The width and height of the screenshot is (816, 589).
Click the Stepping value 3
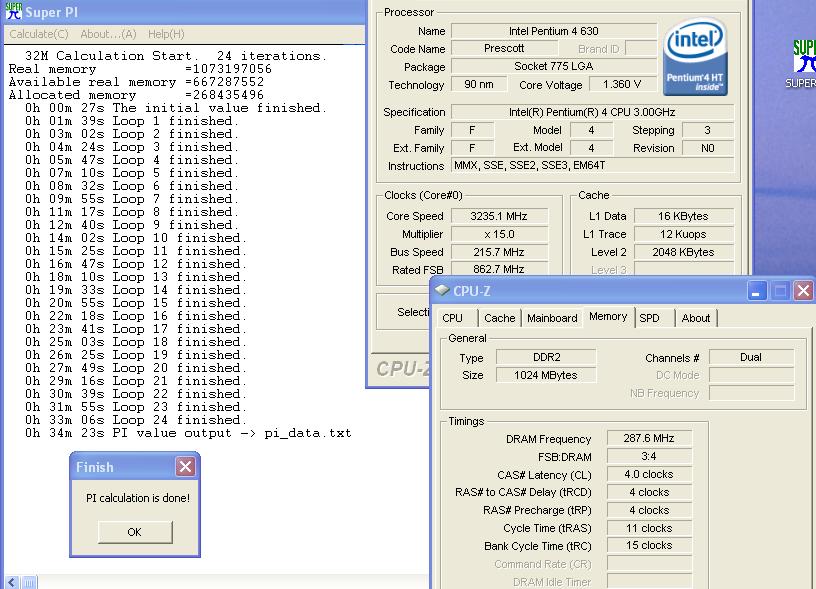[x=708, y=130]
